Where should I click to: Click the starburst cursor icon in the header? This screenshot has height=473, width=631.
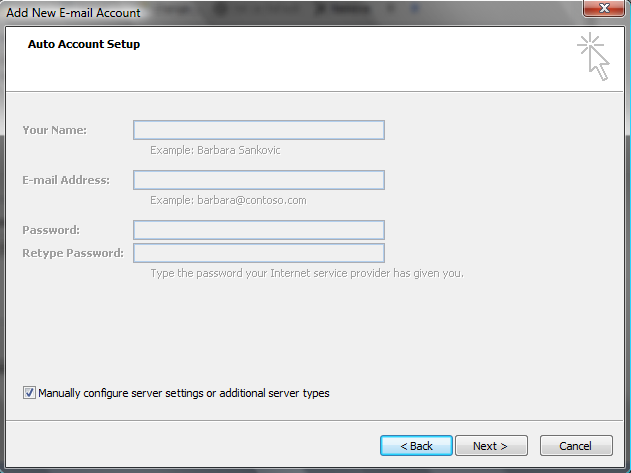point(592,57)
